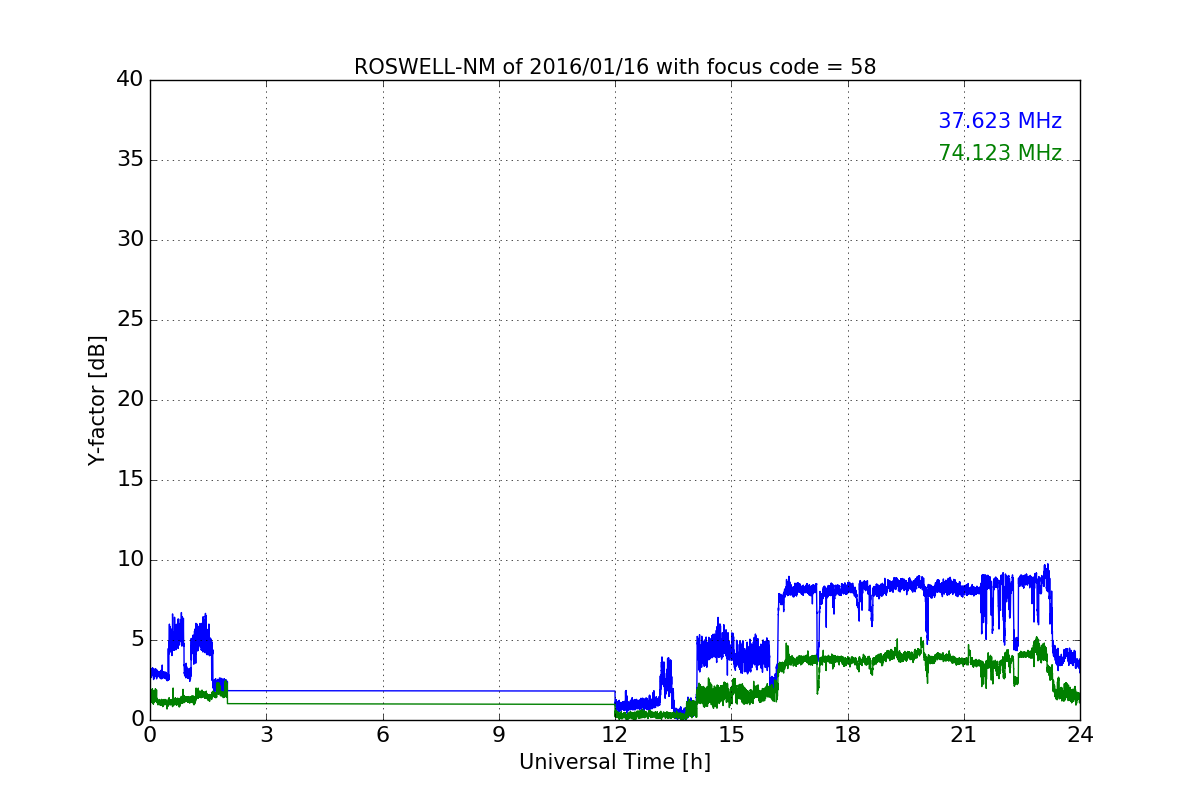
Task: Click the plot title mentioning ROSWELL-NM
Action: click(x=615, y=67)
